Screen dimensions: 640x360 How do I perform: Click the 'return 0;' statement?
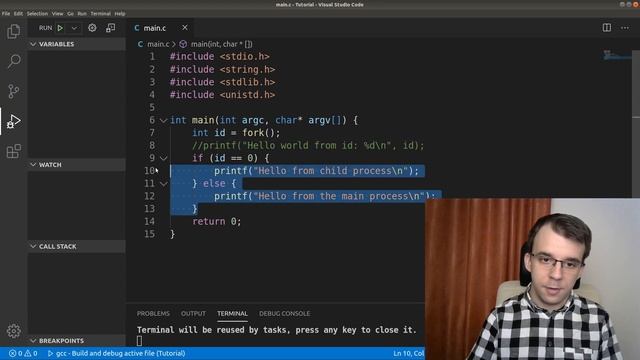(217, 222)
